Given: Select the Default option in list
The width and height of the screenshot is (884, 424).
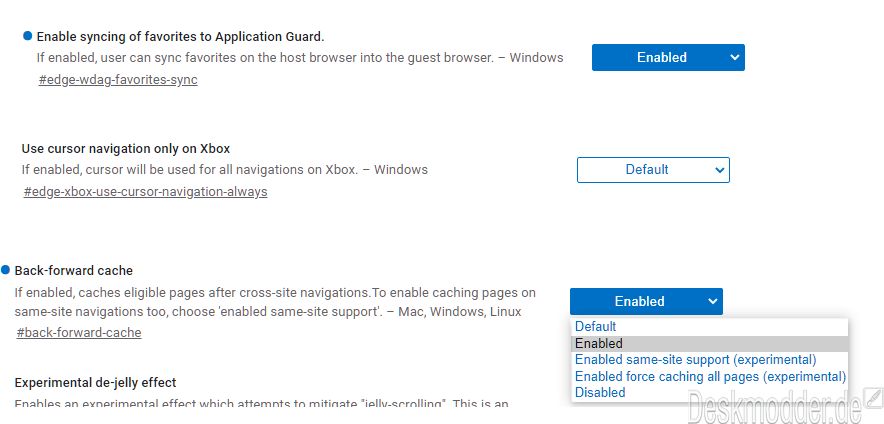Looking at the screenshot, I should click(596, 326).
